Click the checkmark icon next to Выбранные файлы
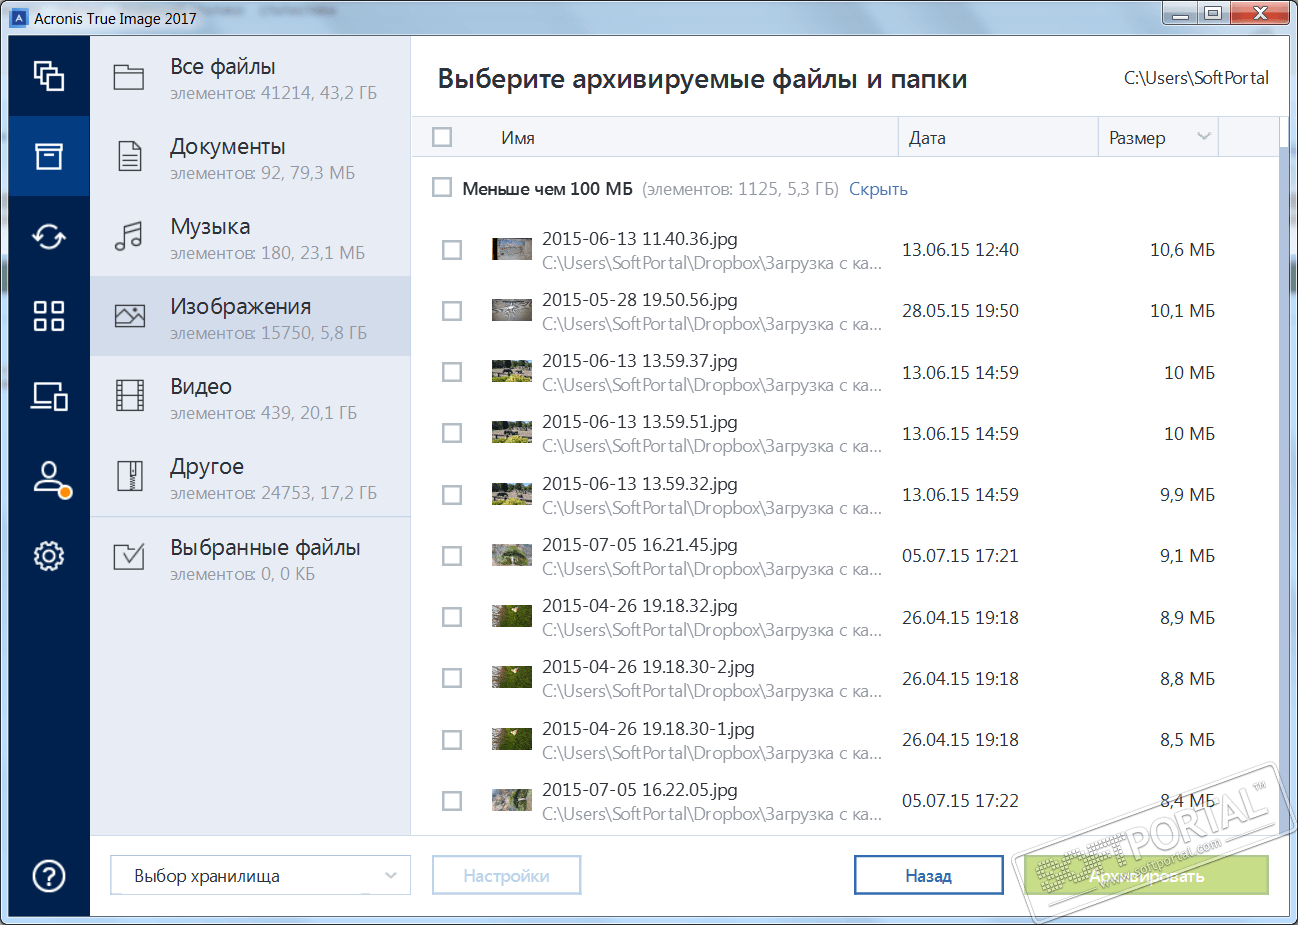1298x925 pixels. pos(129,556)
